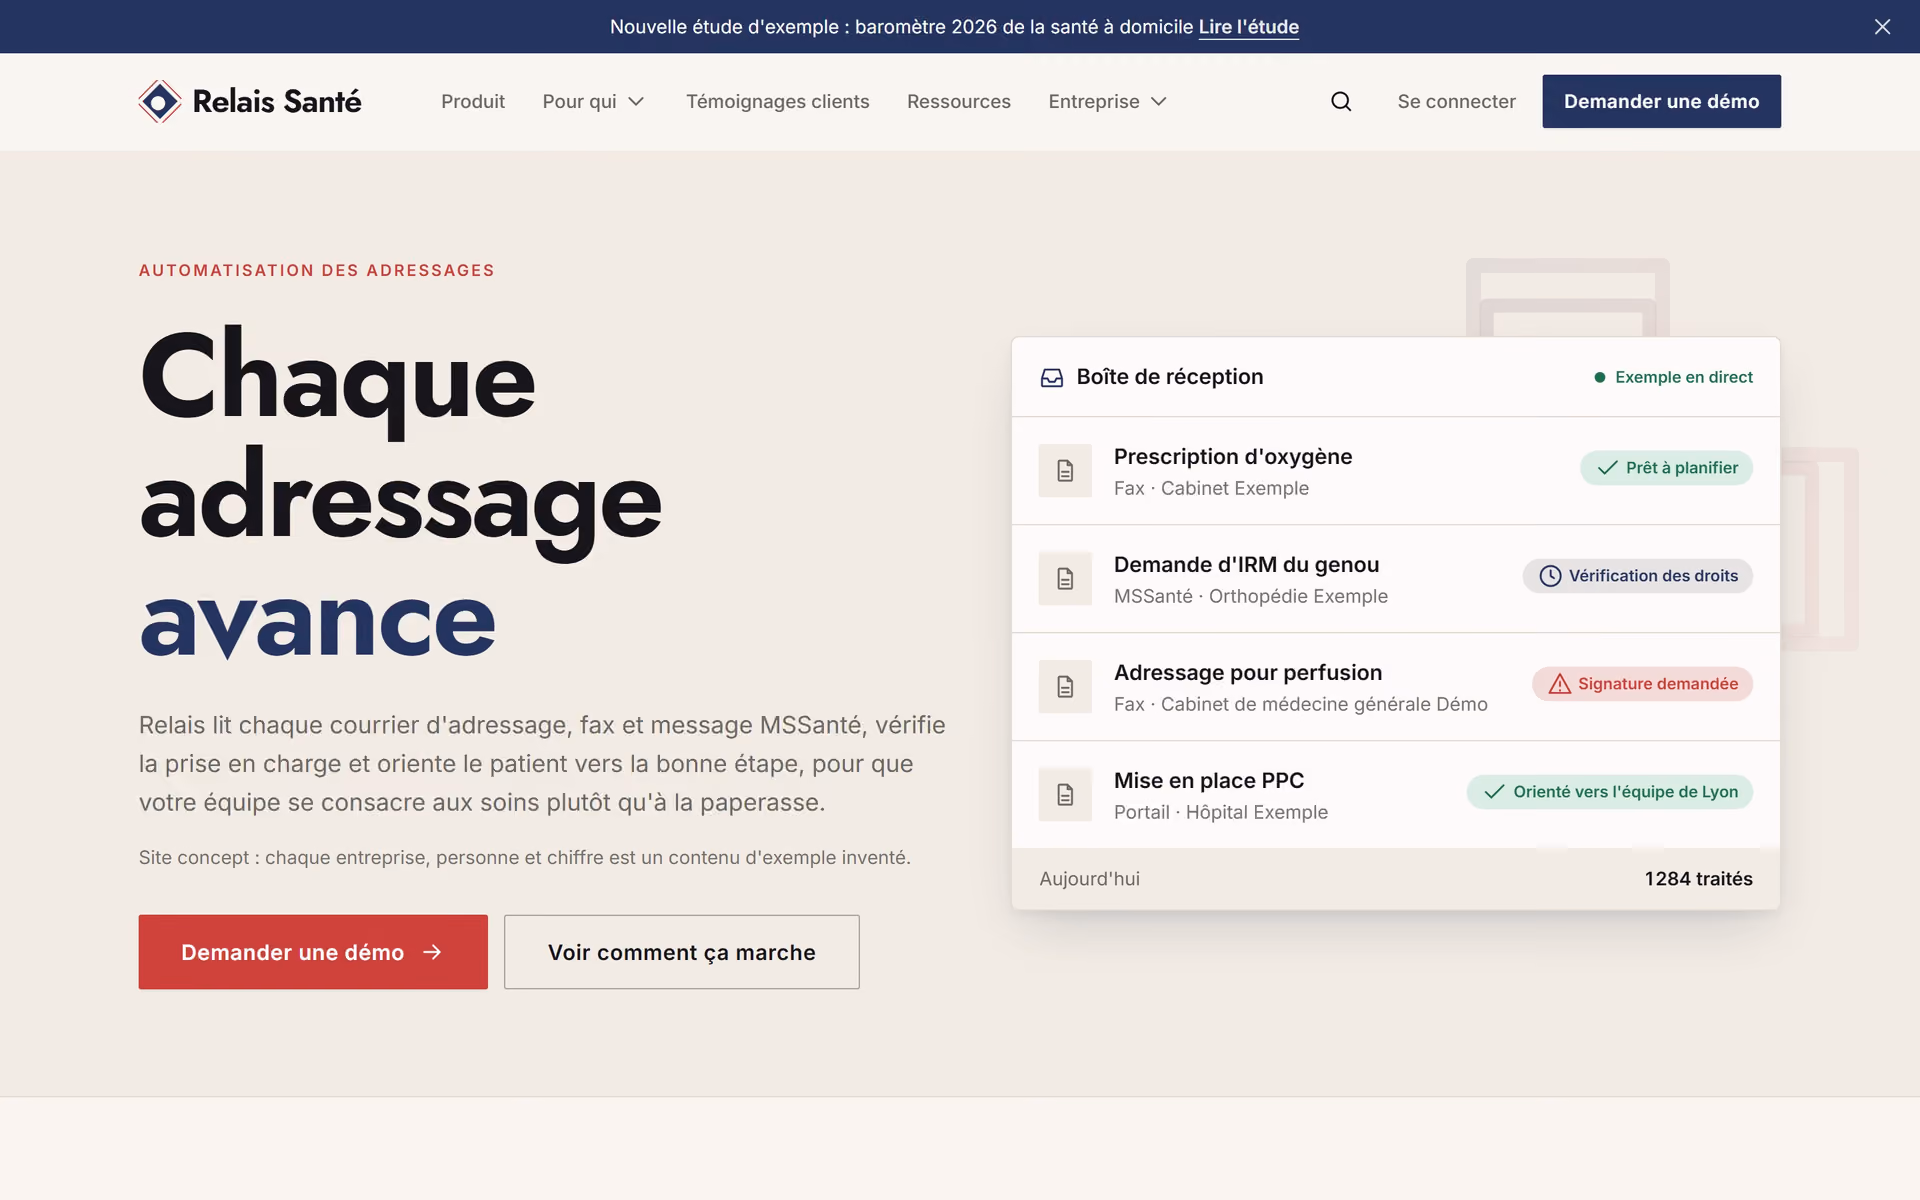The width and height of the screenshot is (1920, 1200).
Task: Select the Prescription d'oxygène title
Action: pos(1232,457)
